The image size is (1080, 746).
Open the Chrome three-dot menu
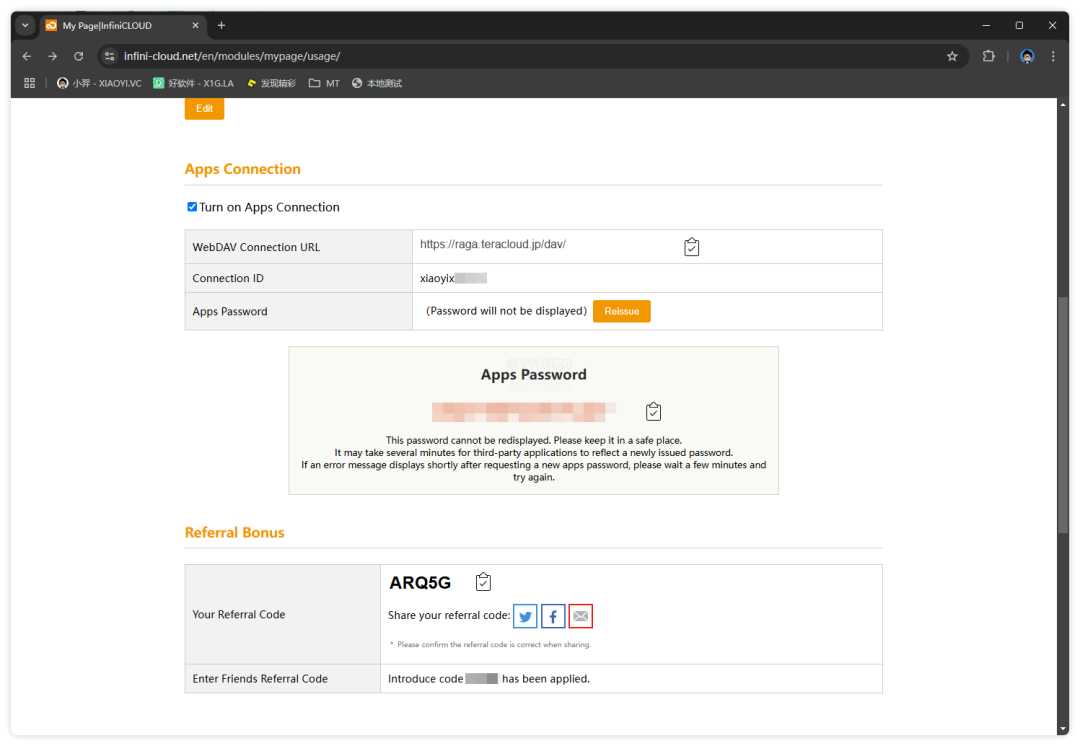[x=1053, y=56]
